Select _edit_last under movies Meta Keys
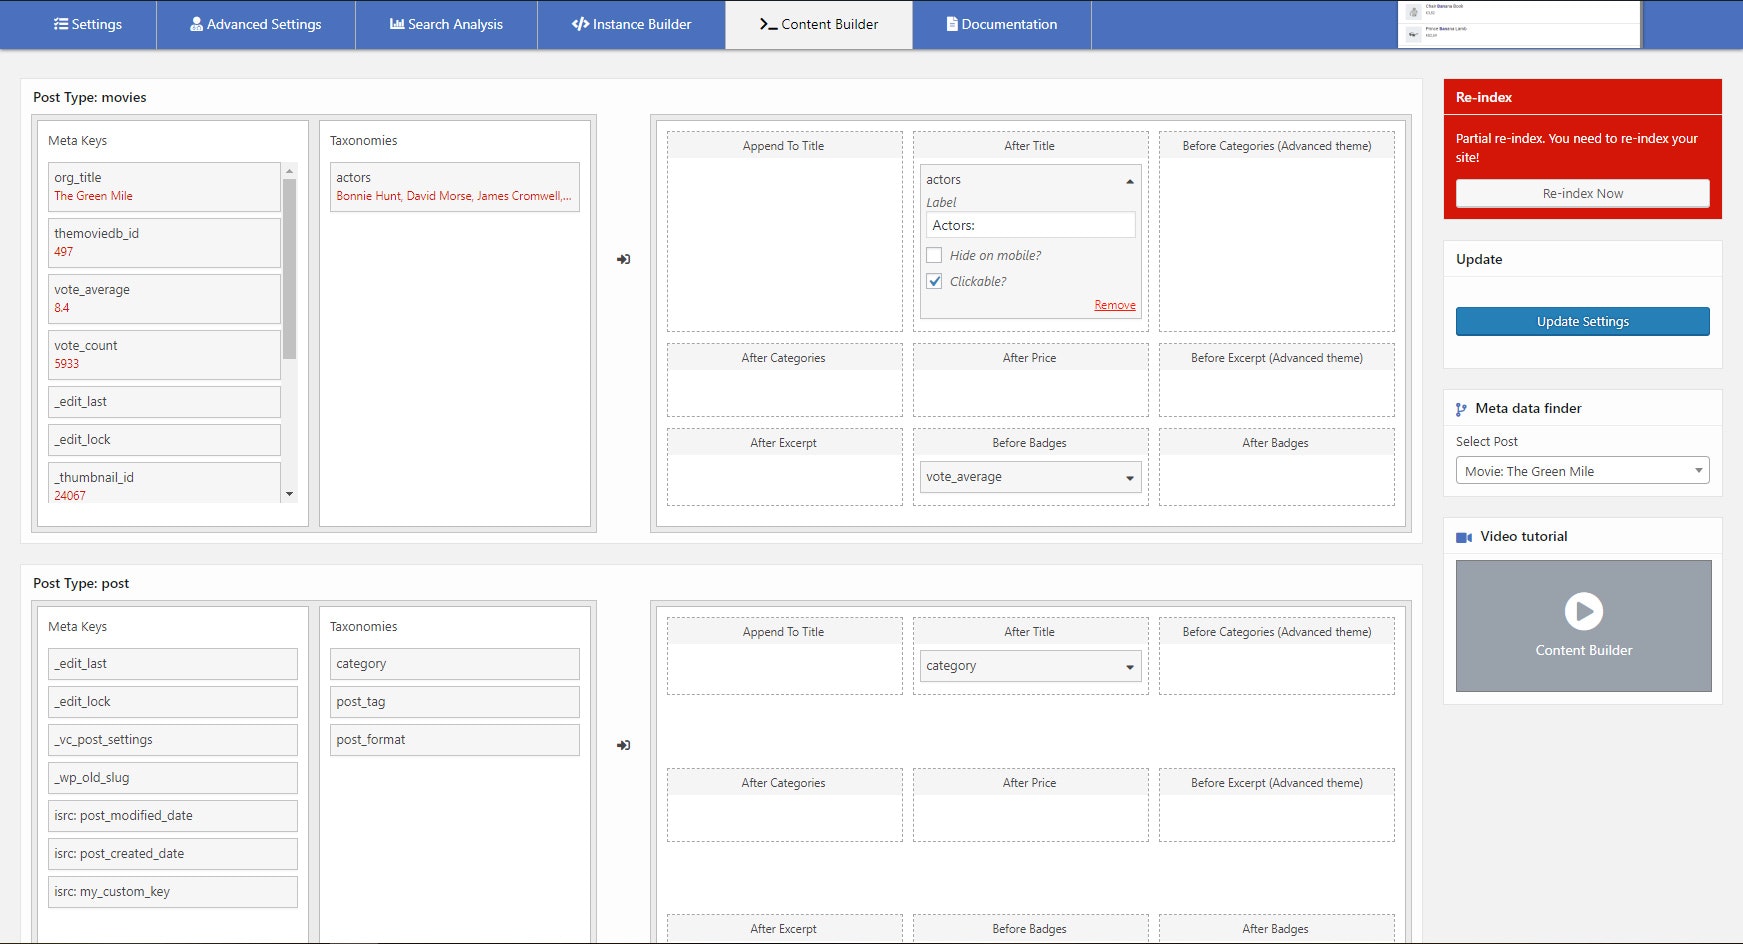The width and height of the screenshot is (1743, 944). click(164, 402)
